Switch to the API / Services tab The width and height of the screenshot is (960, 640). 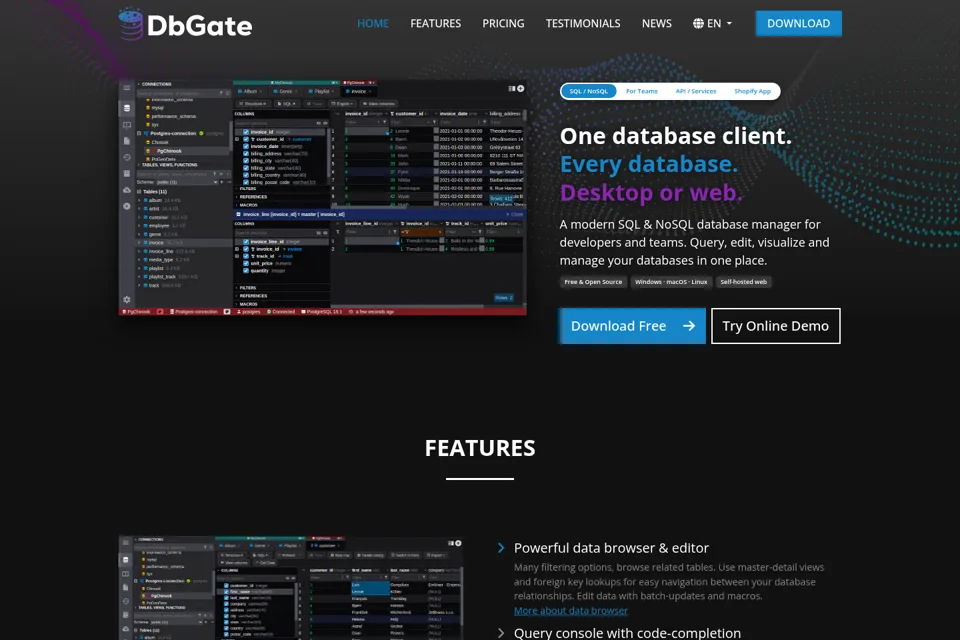click(x=696, y=91)
